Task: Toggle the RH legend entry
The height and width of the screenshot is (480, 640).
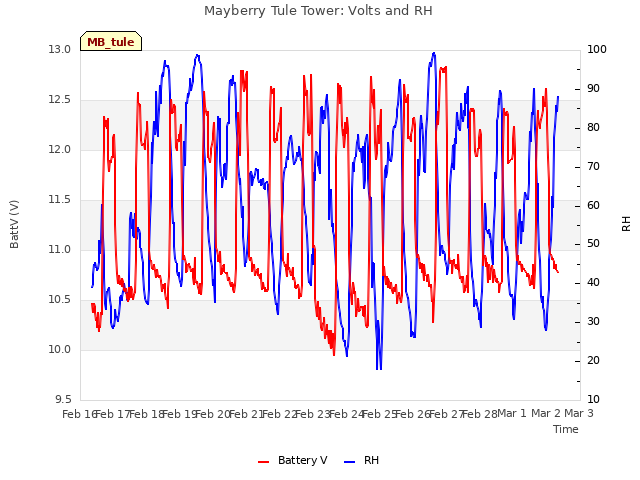Action: click(x=362, y=460)
